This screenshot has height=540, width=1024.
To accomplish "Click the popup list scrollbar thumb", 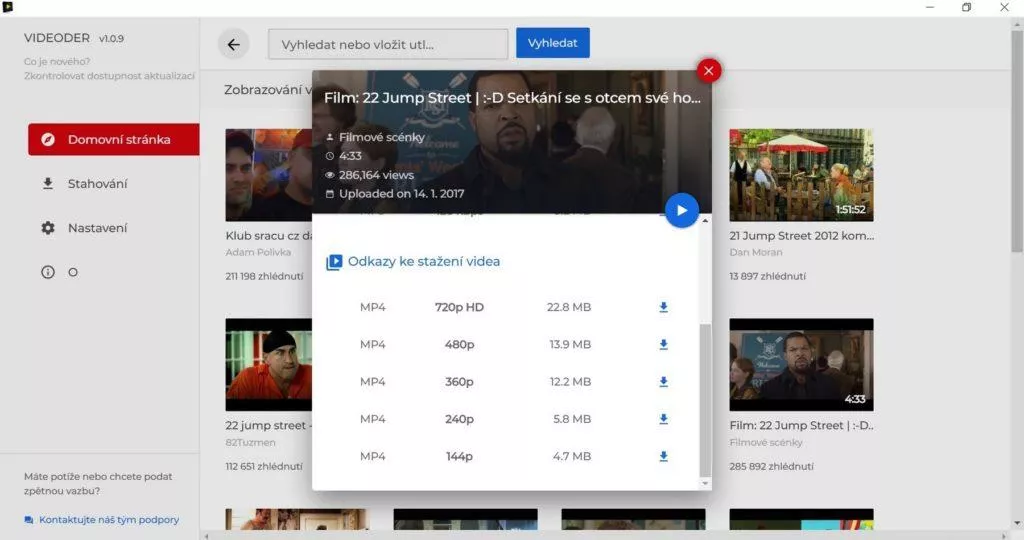I will click(705, 400).
